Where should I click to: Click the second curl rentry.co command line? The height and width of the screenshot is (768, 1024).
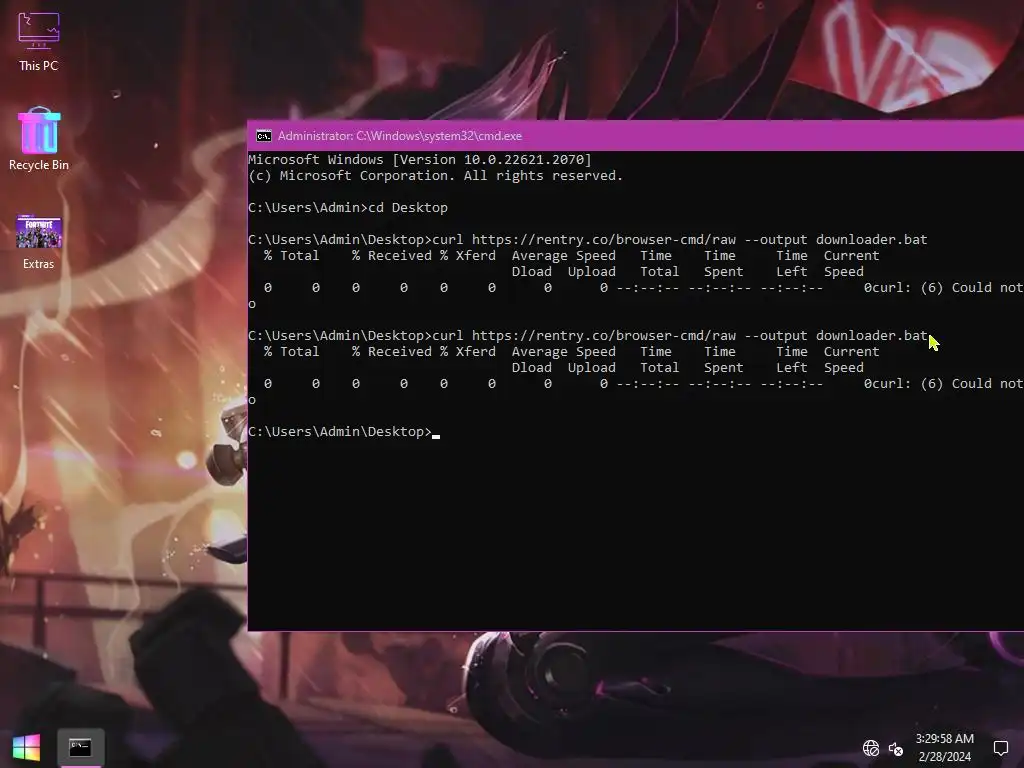pos(588,336)
